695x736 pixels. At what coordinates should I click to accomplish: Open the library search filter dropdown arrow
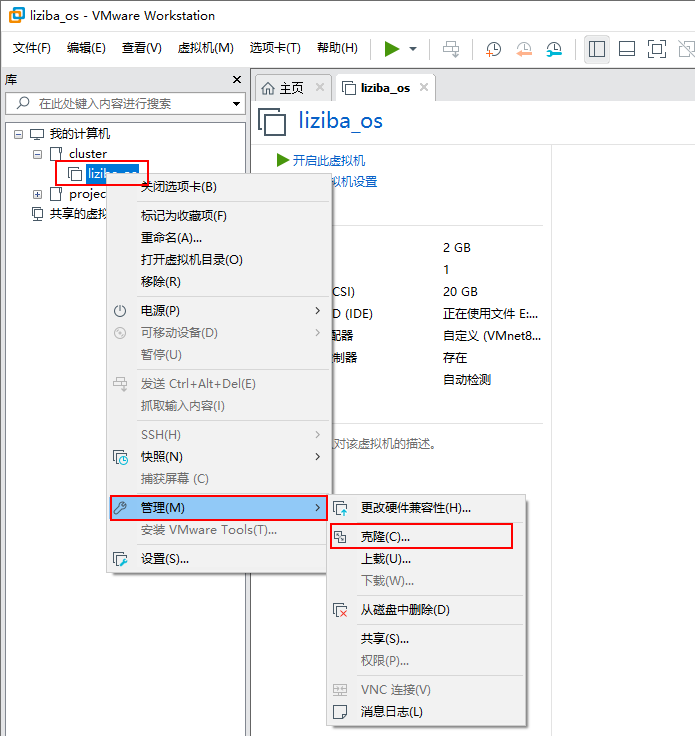(237, 104)
